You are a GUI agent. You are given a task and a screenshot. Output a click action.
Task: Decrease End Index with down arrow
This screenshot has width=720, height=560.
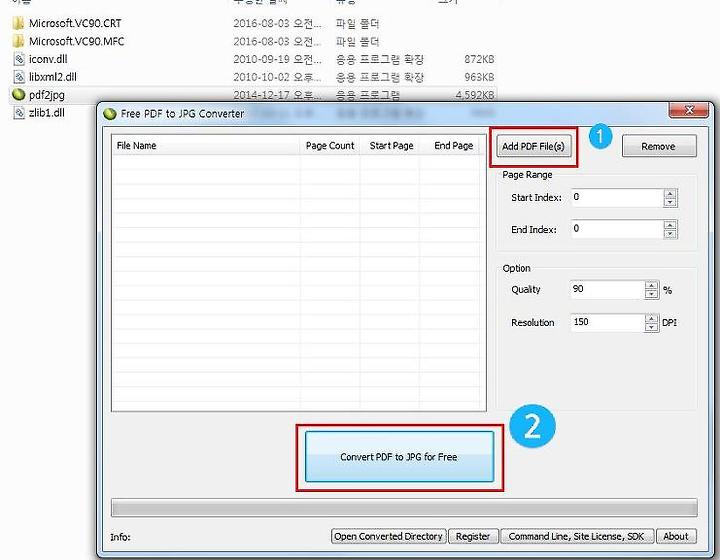coord(670,234)
